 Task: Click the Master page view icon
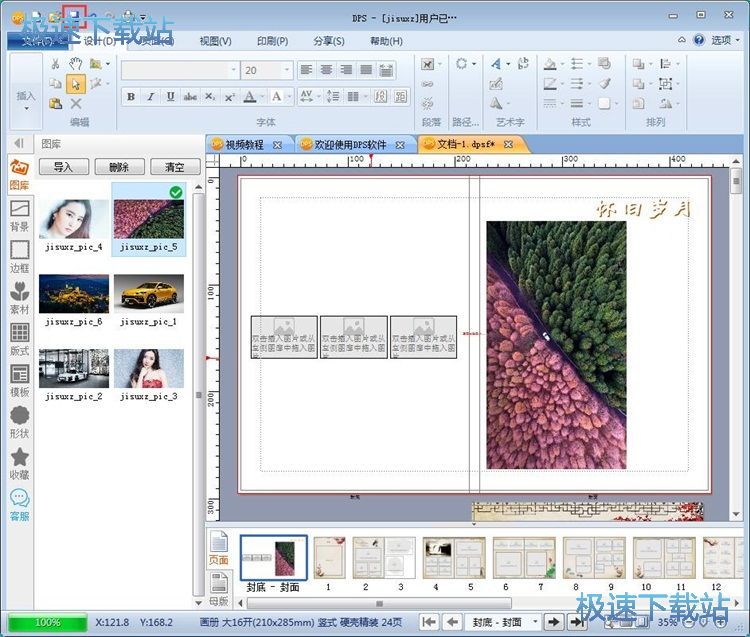pos(219,590)
